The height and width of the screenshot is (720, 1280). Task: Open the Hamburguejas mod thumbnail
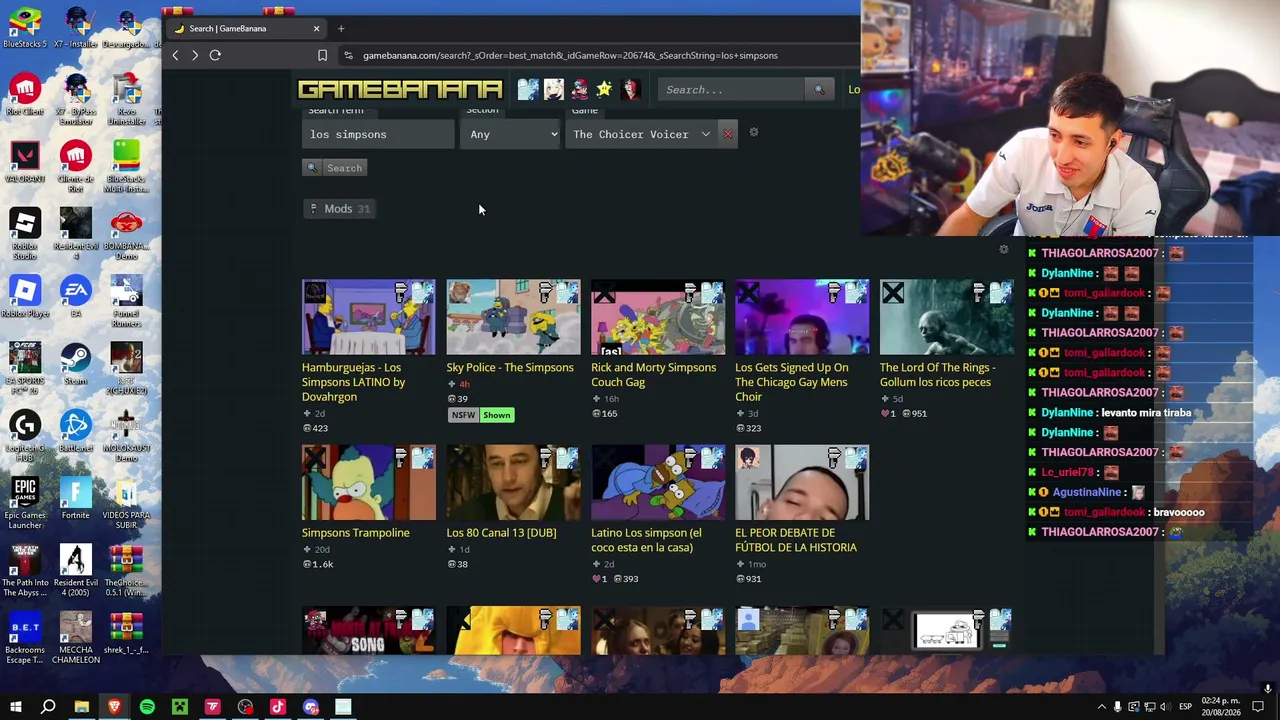[x=369, y=317]
